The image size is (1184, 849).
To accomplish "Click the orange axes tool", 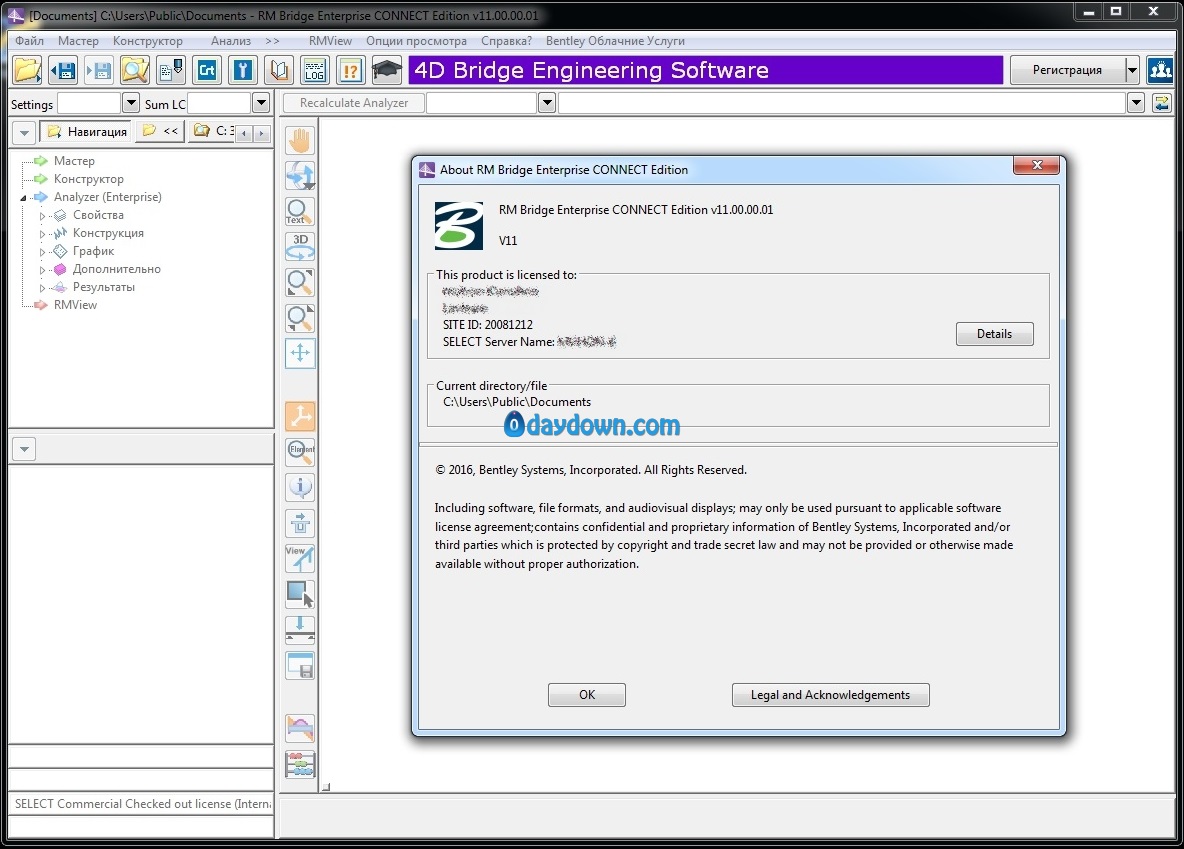I will (x=301, y=416).
